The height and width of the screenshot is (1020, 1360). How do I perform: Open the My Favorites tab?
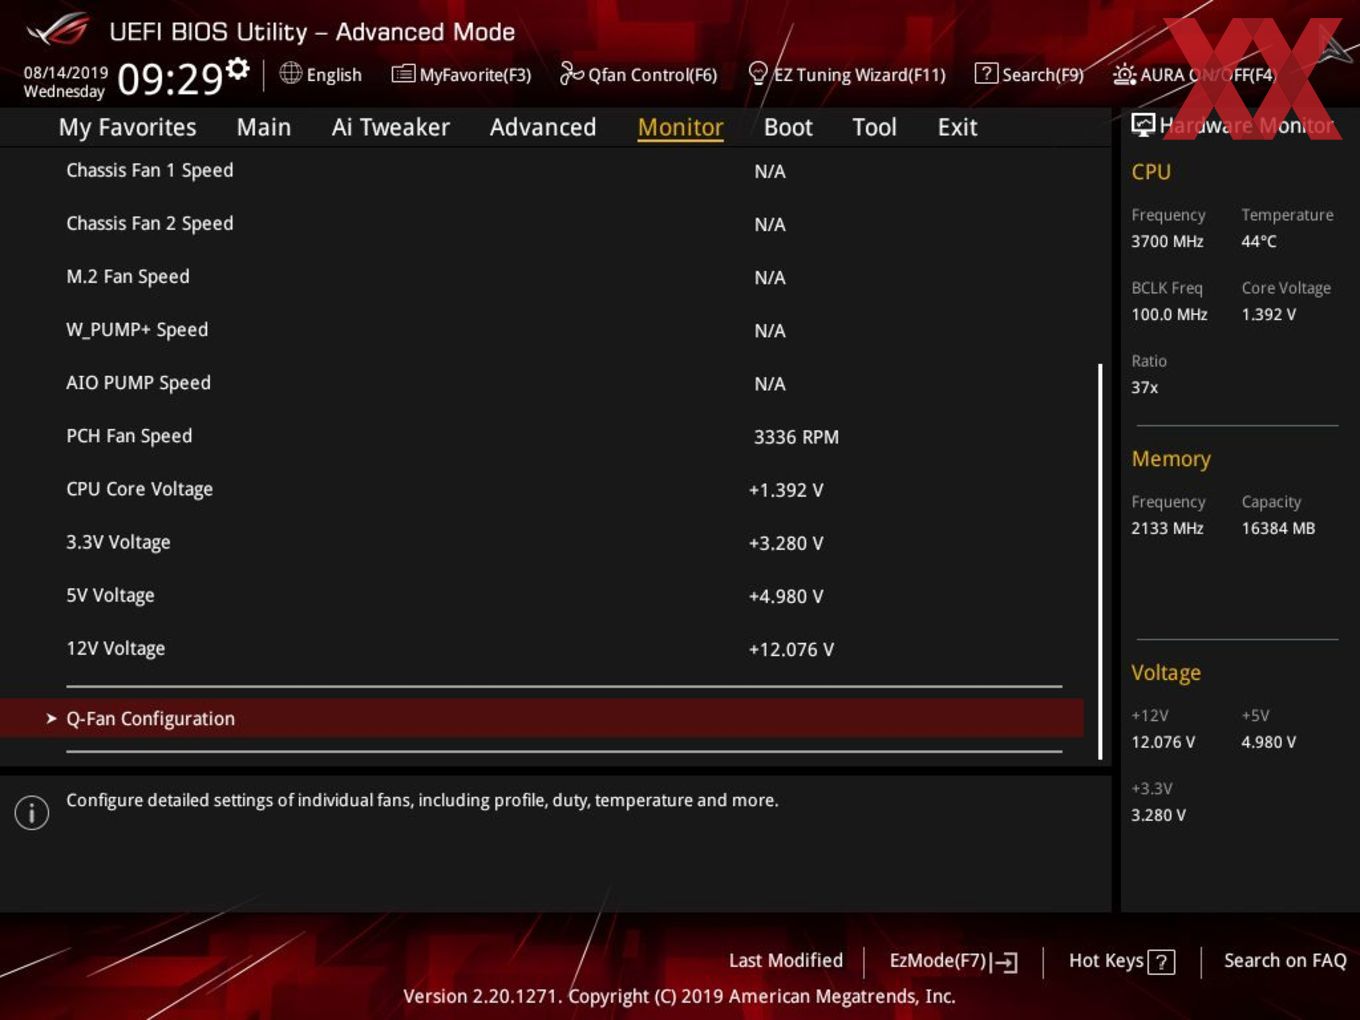point(127,127)
